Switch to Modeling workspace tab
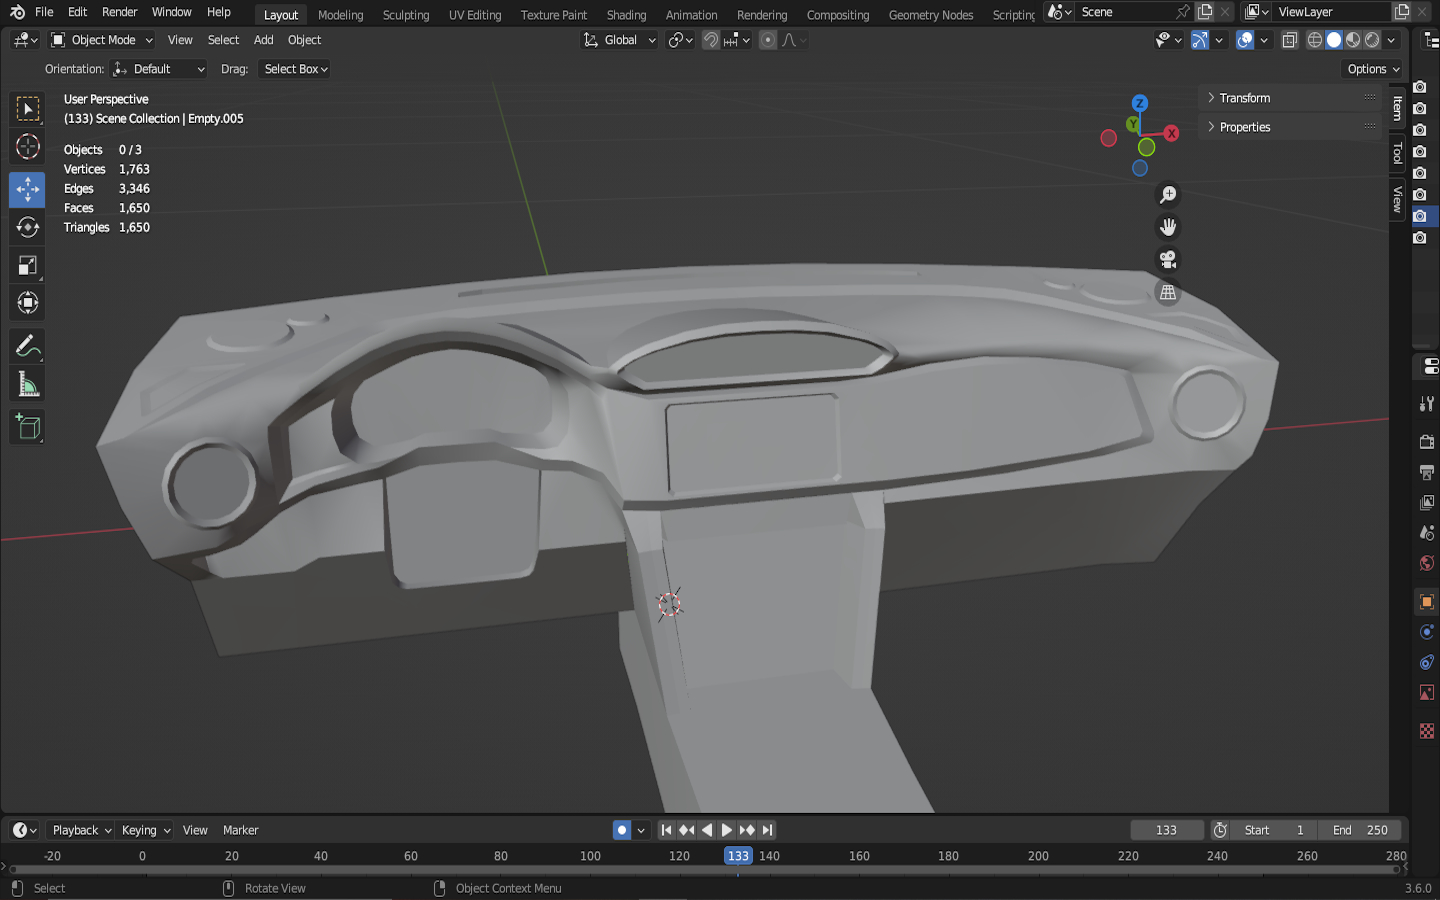This screenshot has height=900, width=1440. click(x=340, y=15)
